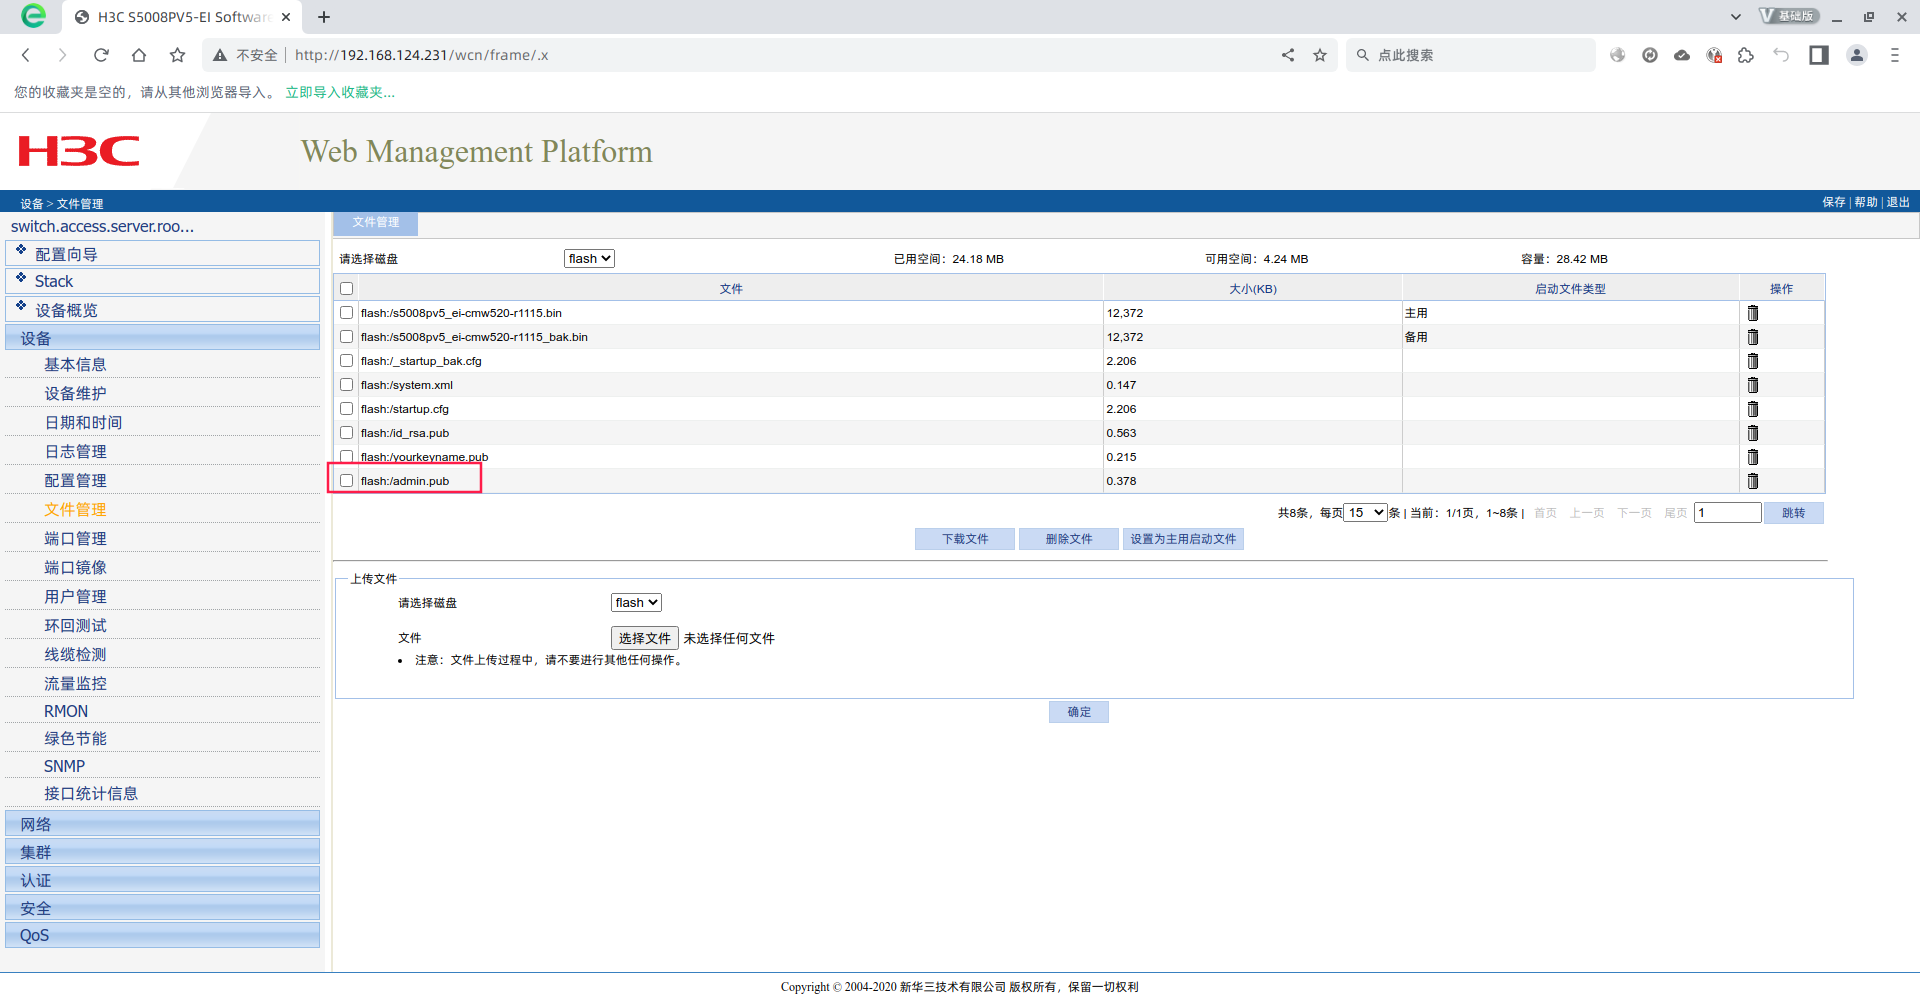Click 确定 confirm button

1079,712
